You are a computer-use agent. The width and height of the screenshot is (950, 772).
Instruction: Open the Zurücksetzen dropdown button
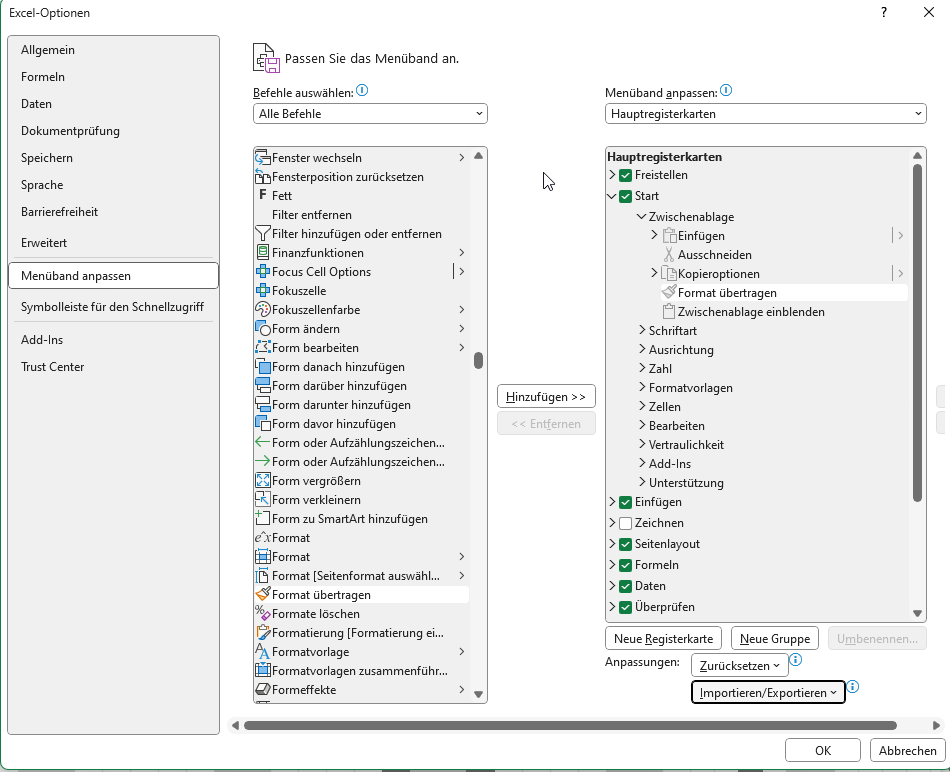click(739, 665)
